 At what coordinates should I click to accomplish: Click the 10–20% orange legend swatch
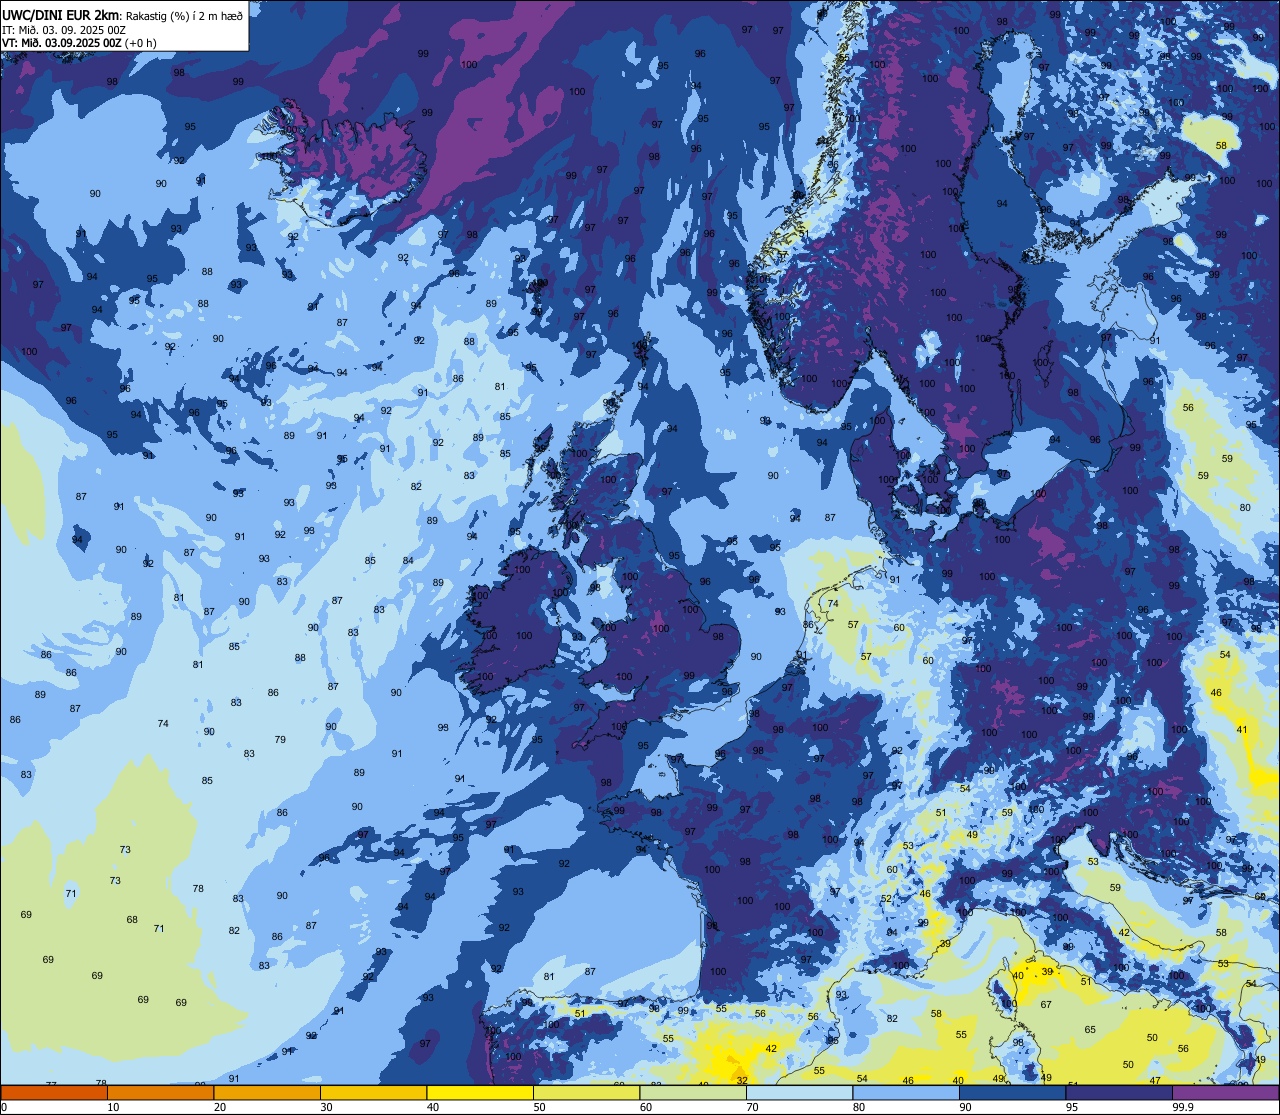click(160, 1092)
